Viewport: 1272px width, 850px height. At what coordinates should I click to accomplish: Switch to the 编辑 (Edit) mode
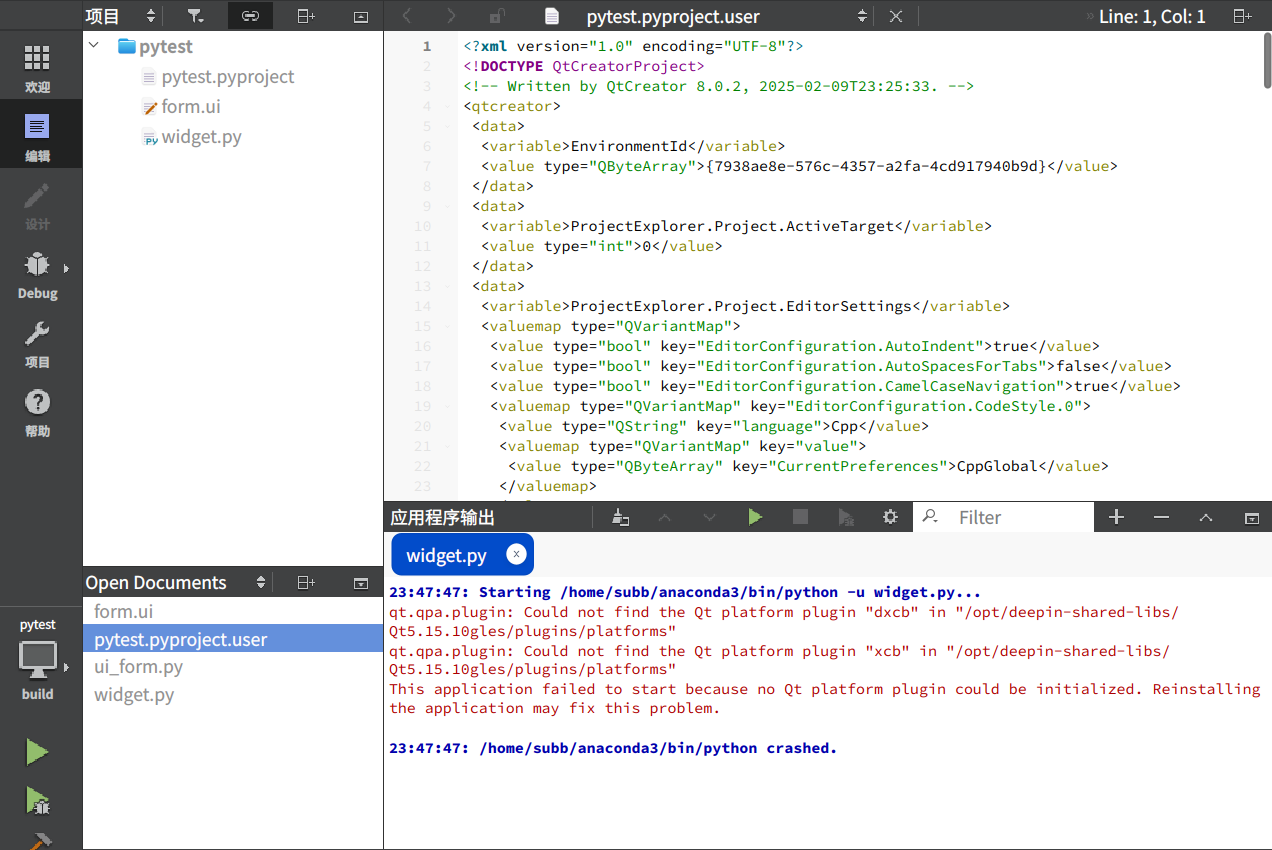(37, 136)
